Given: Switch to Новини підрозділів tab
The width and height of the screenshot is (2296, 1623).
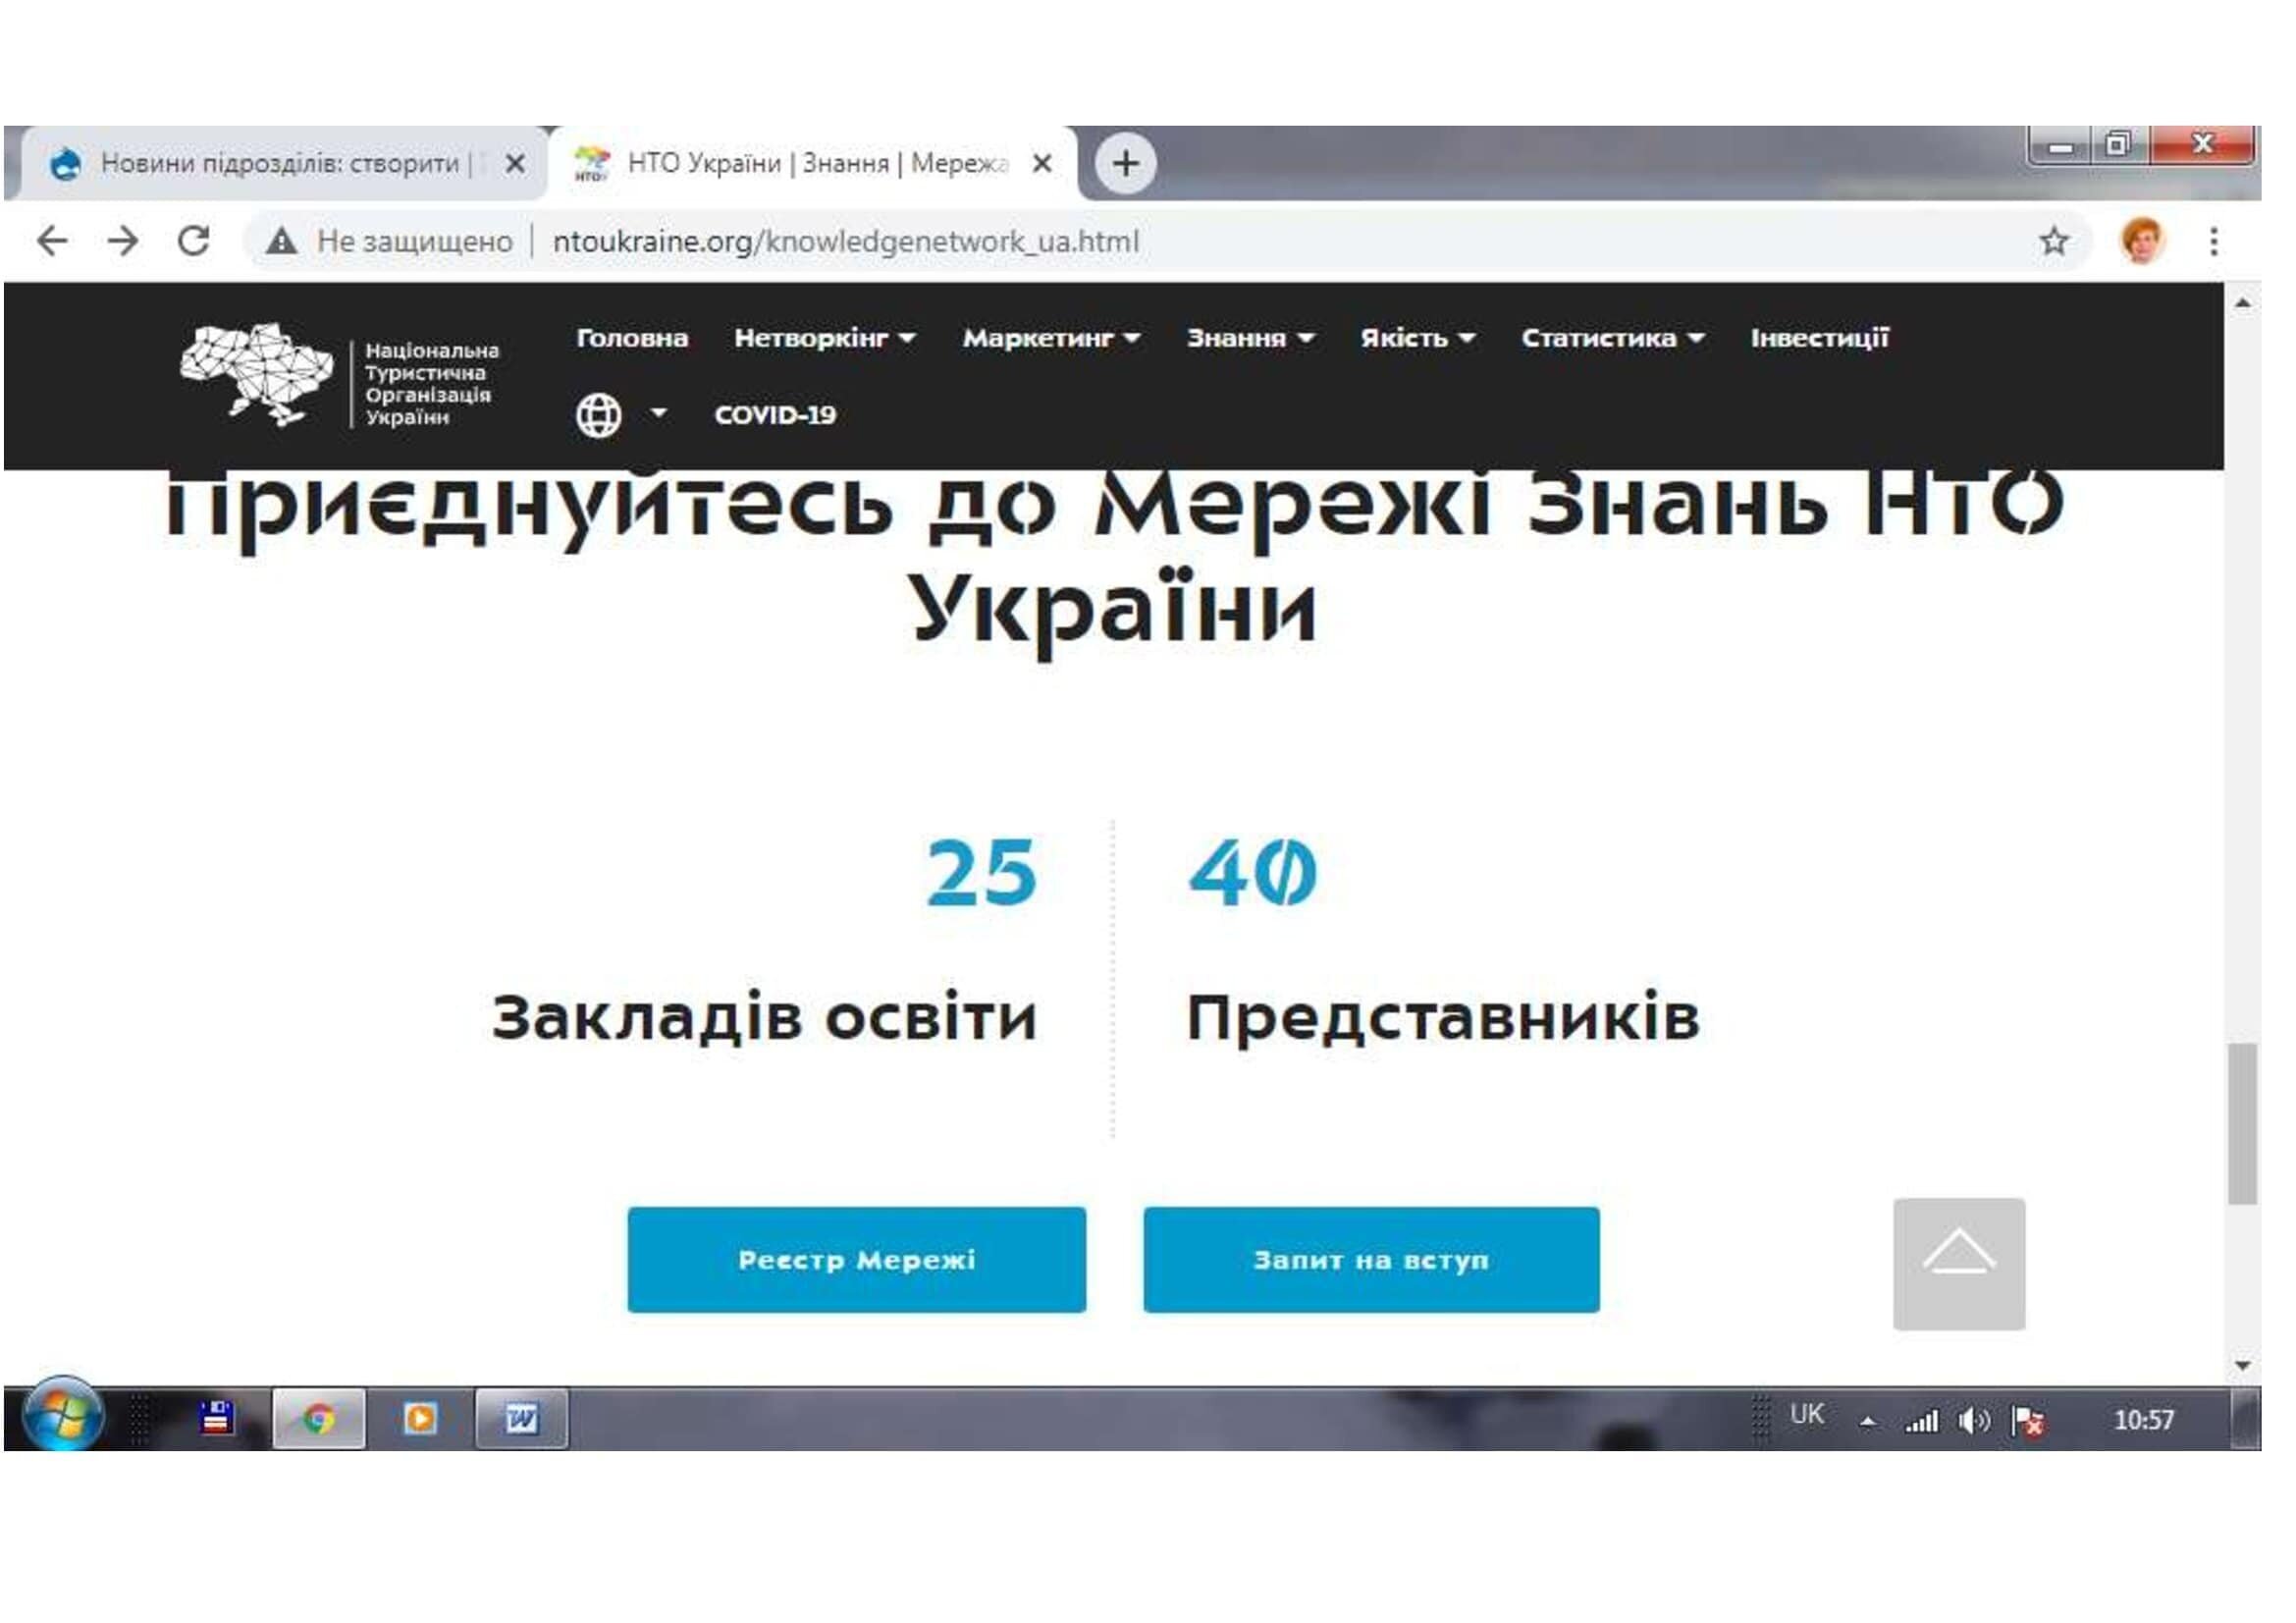Looking at the screenshot, I should click(280, 163).
